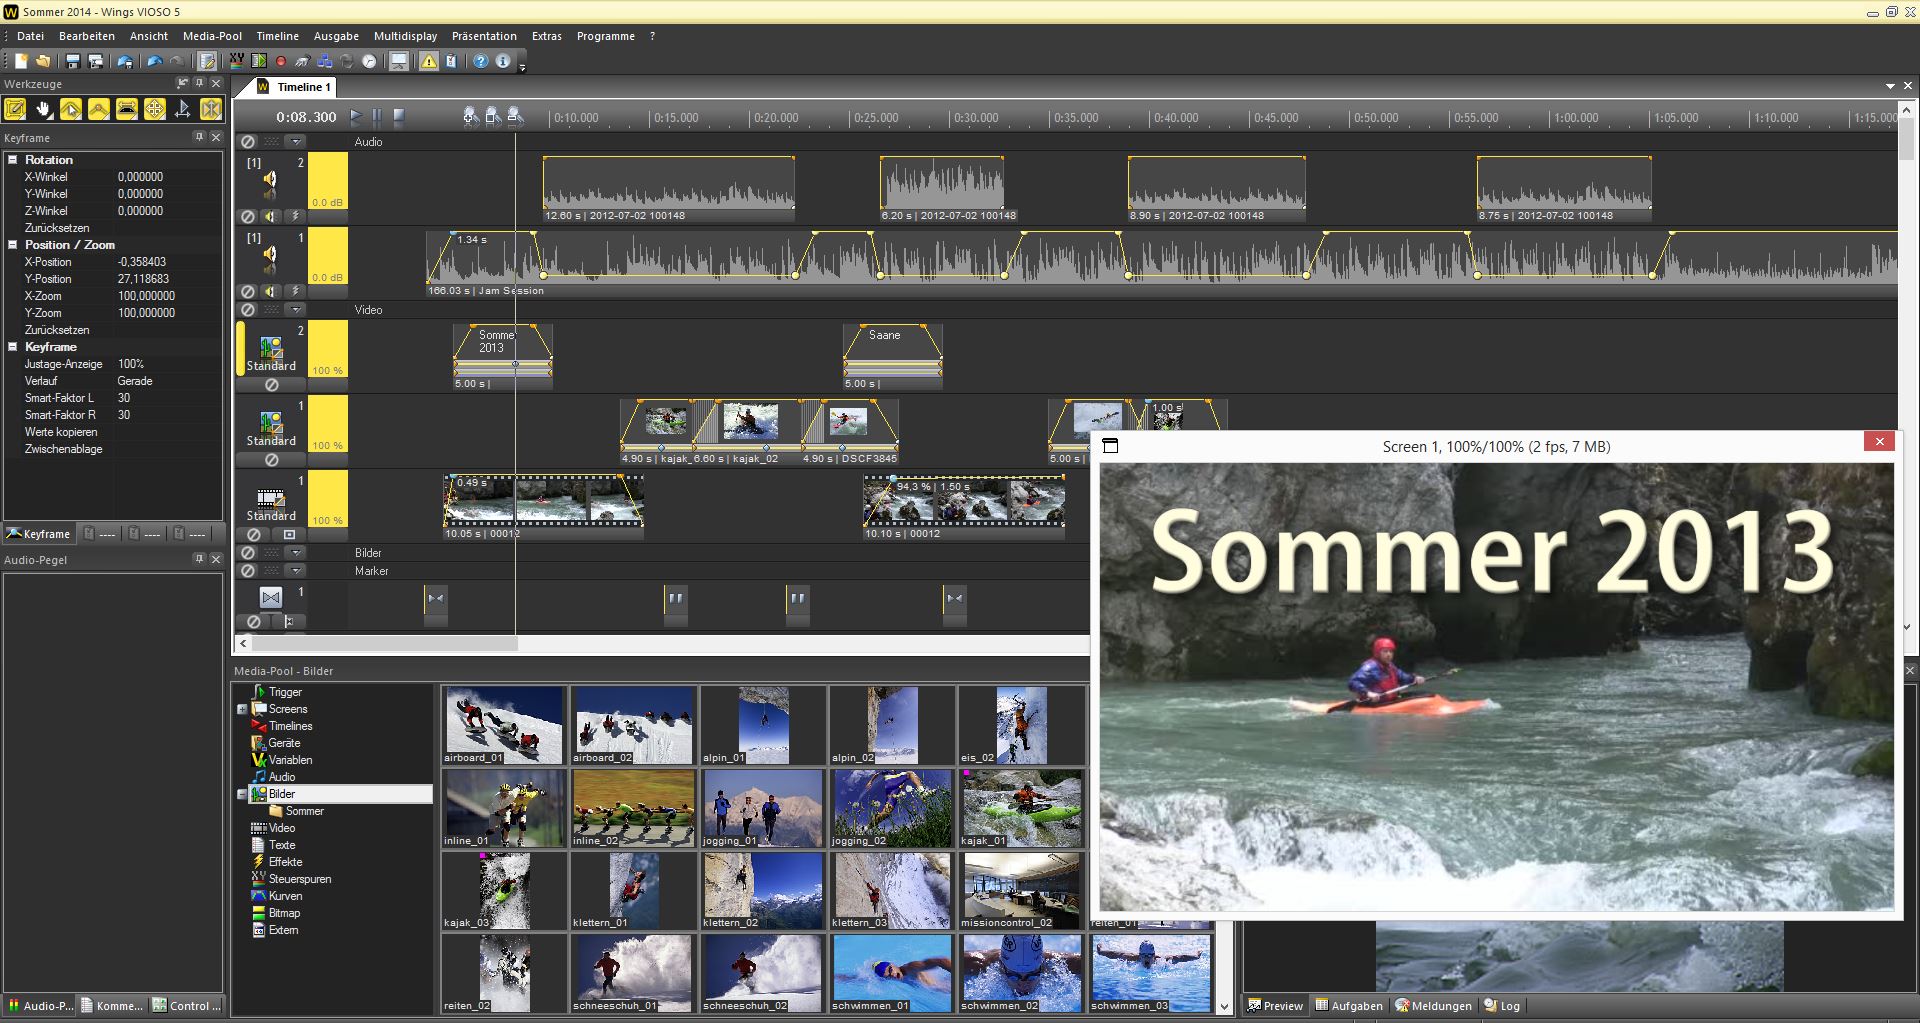Click Zurücksetzen under Rotation
Image resolution: width=1920 pixels, height=1023 pixels.
point(57,228)
